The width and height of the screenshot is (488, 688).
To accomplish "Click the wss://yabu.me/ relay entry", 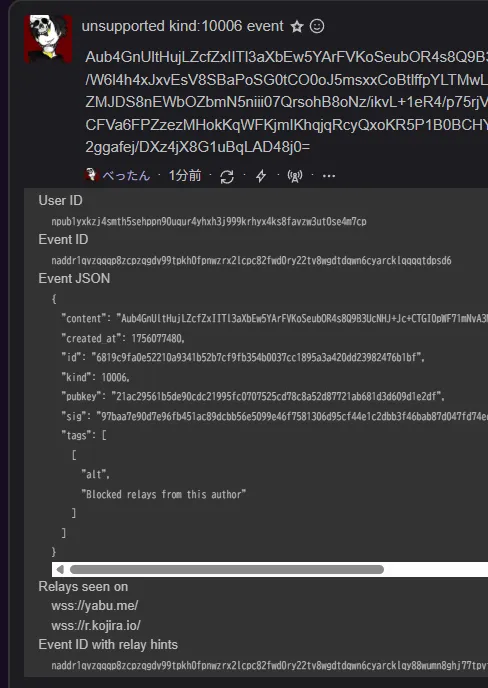I will (x=95, y=606).
